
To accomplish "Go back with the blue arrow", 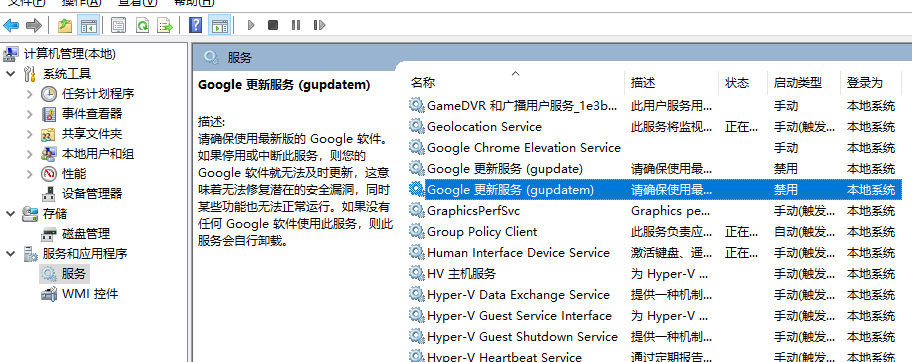I will point(11,25).
